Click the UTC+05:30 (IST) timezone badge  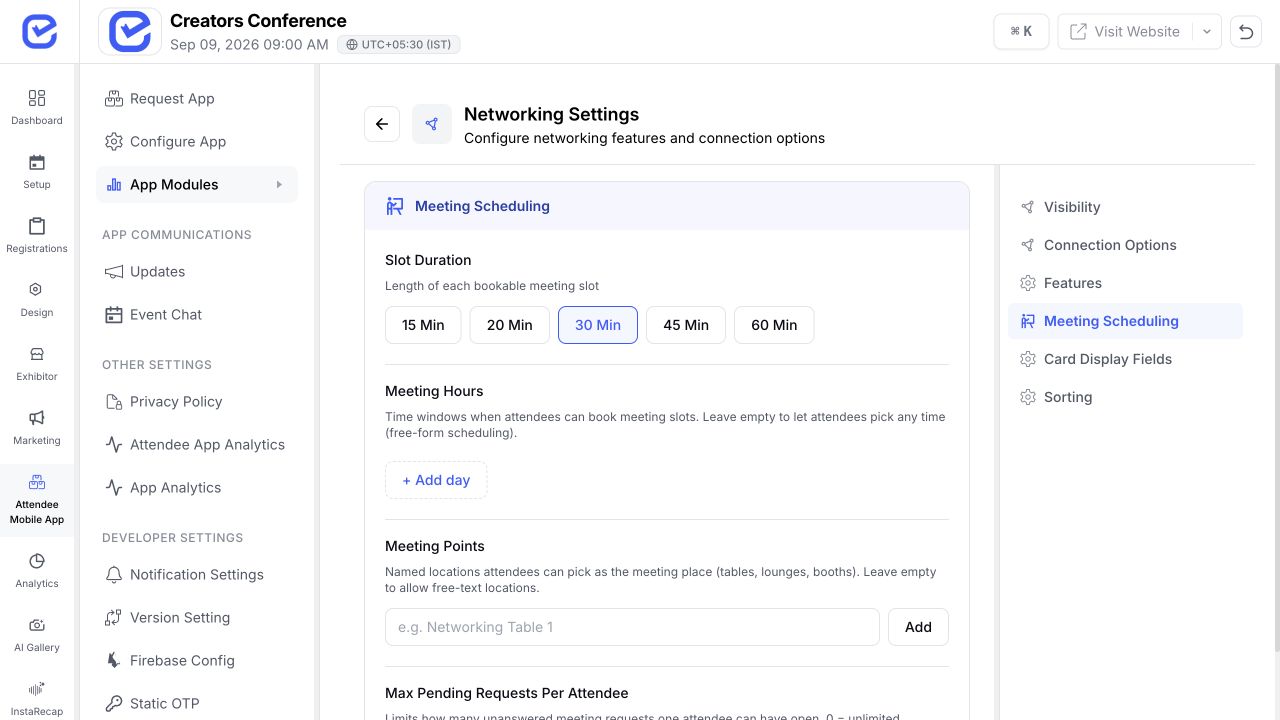tap(399, 45)
